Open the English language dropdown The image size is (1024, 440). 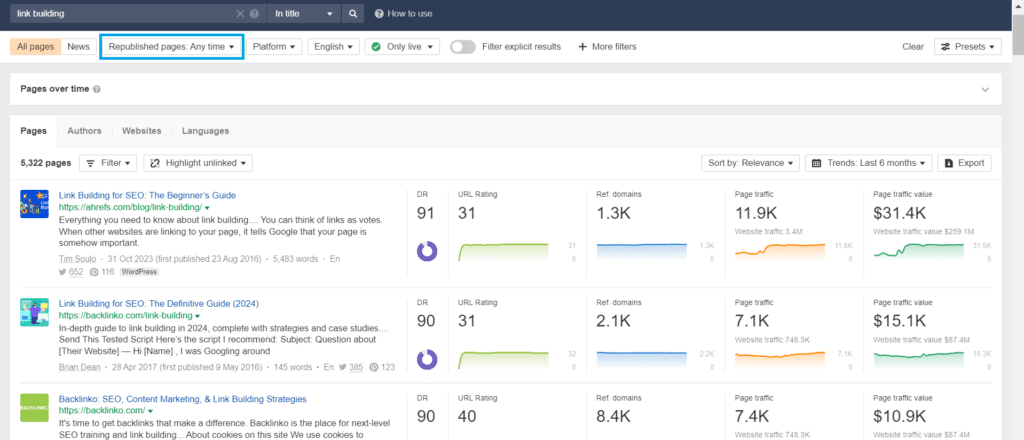pos(334,47)
